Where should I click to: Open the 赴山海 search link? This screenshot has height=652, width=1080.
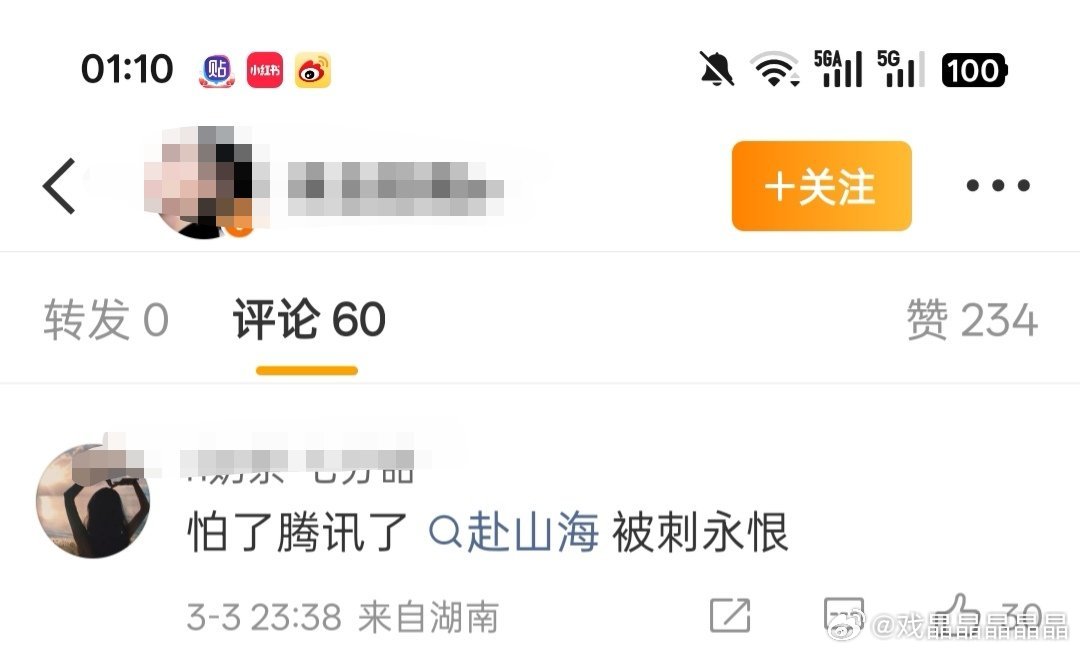point(513,532)
